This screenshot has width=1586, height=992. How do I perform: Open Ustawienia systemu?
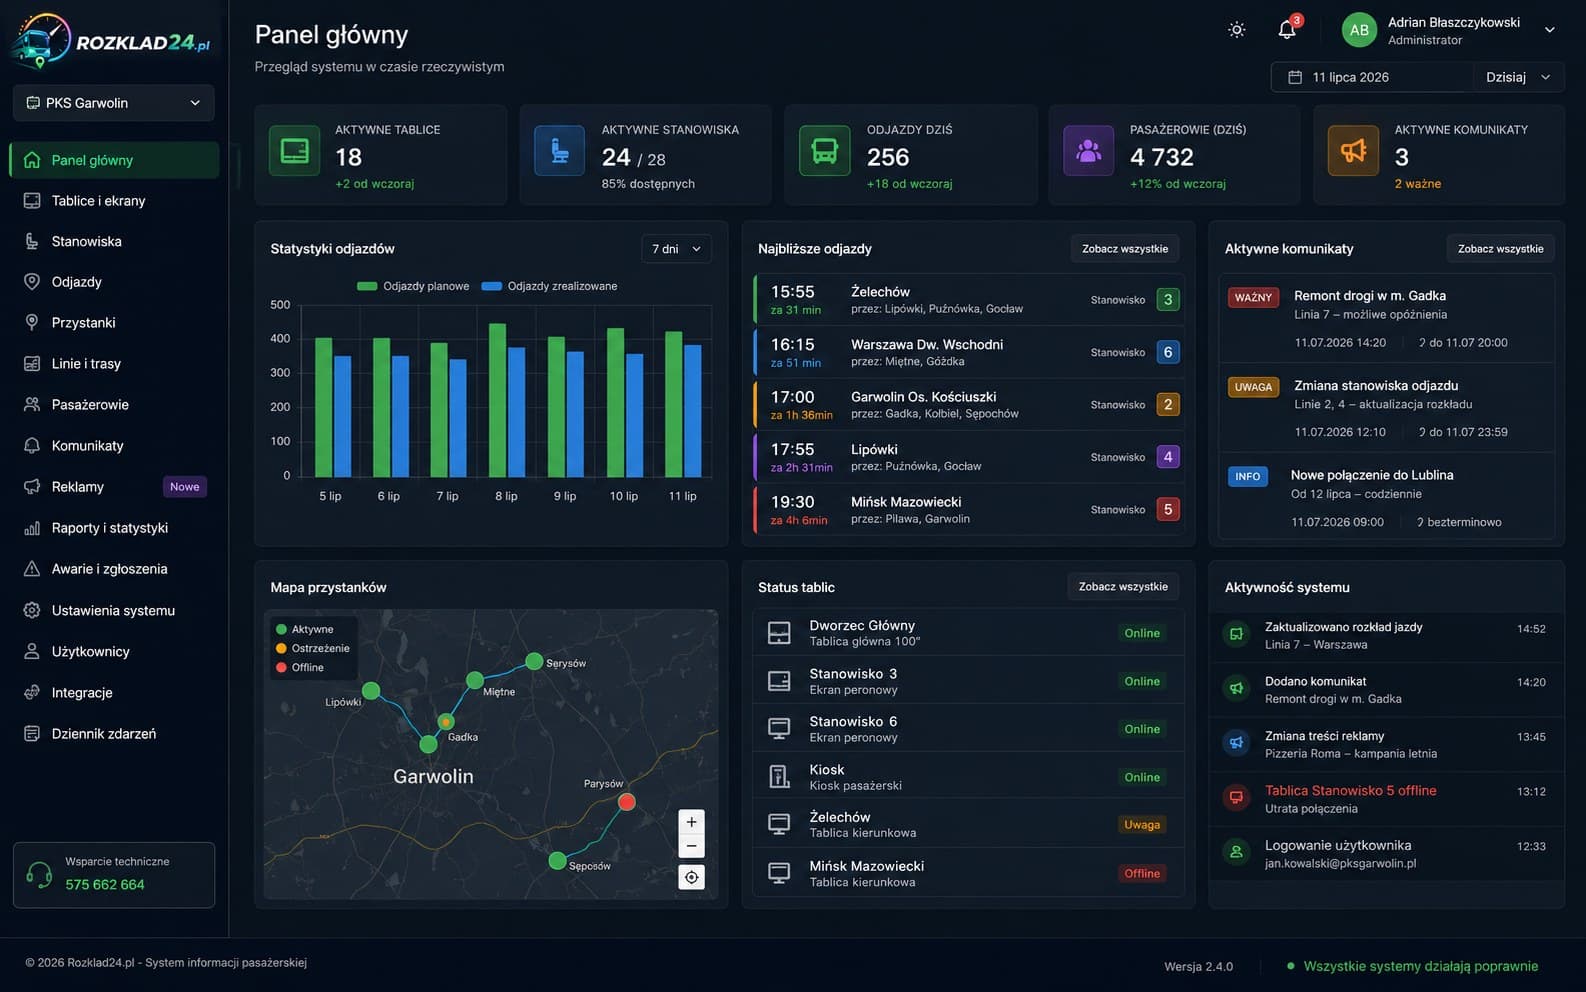coord(114,611)
